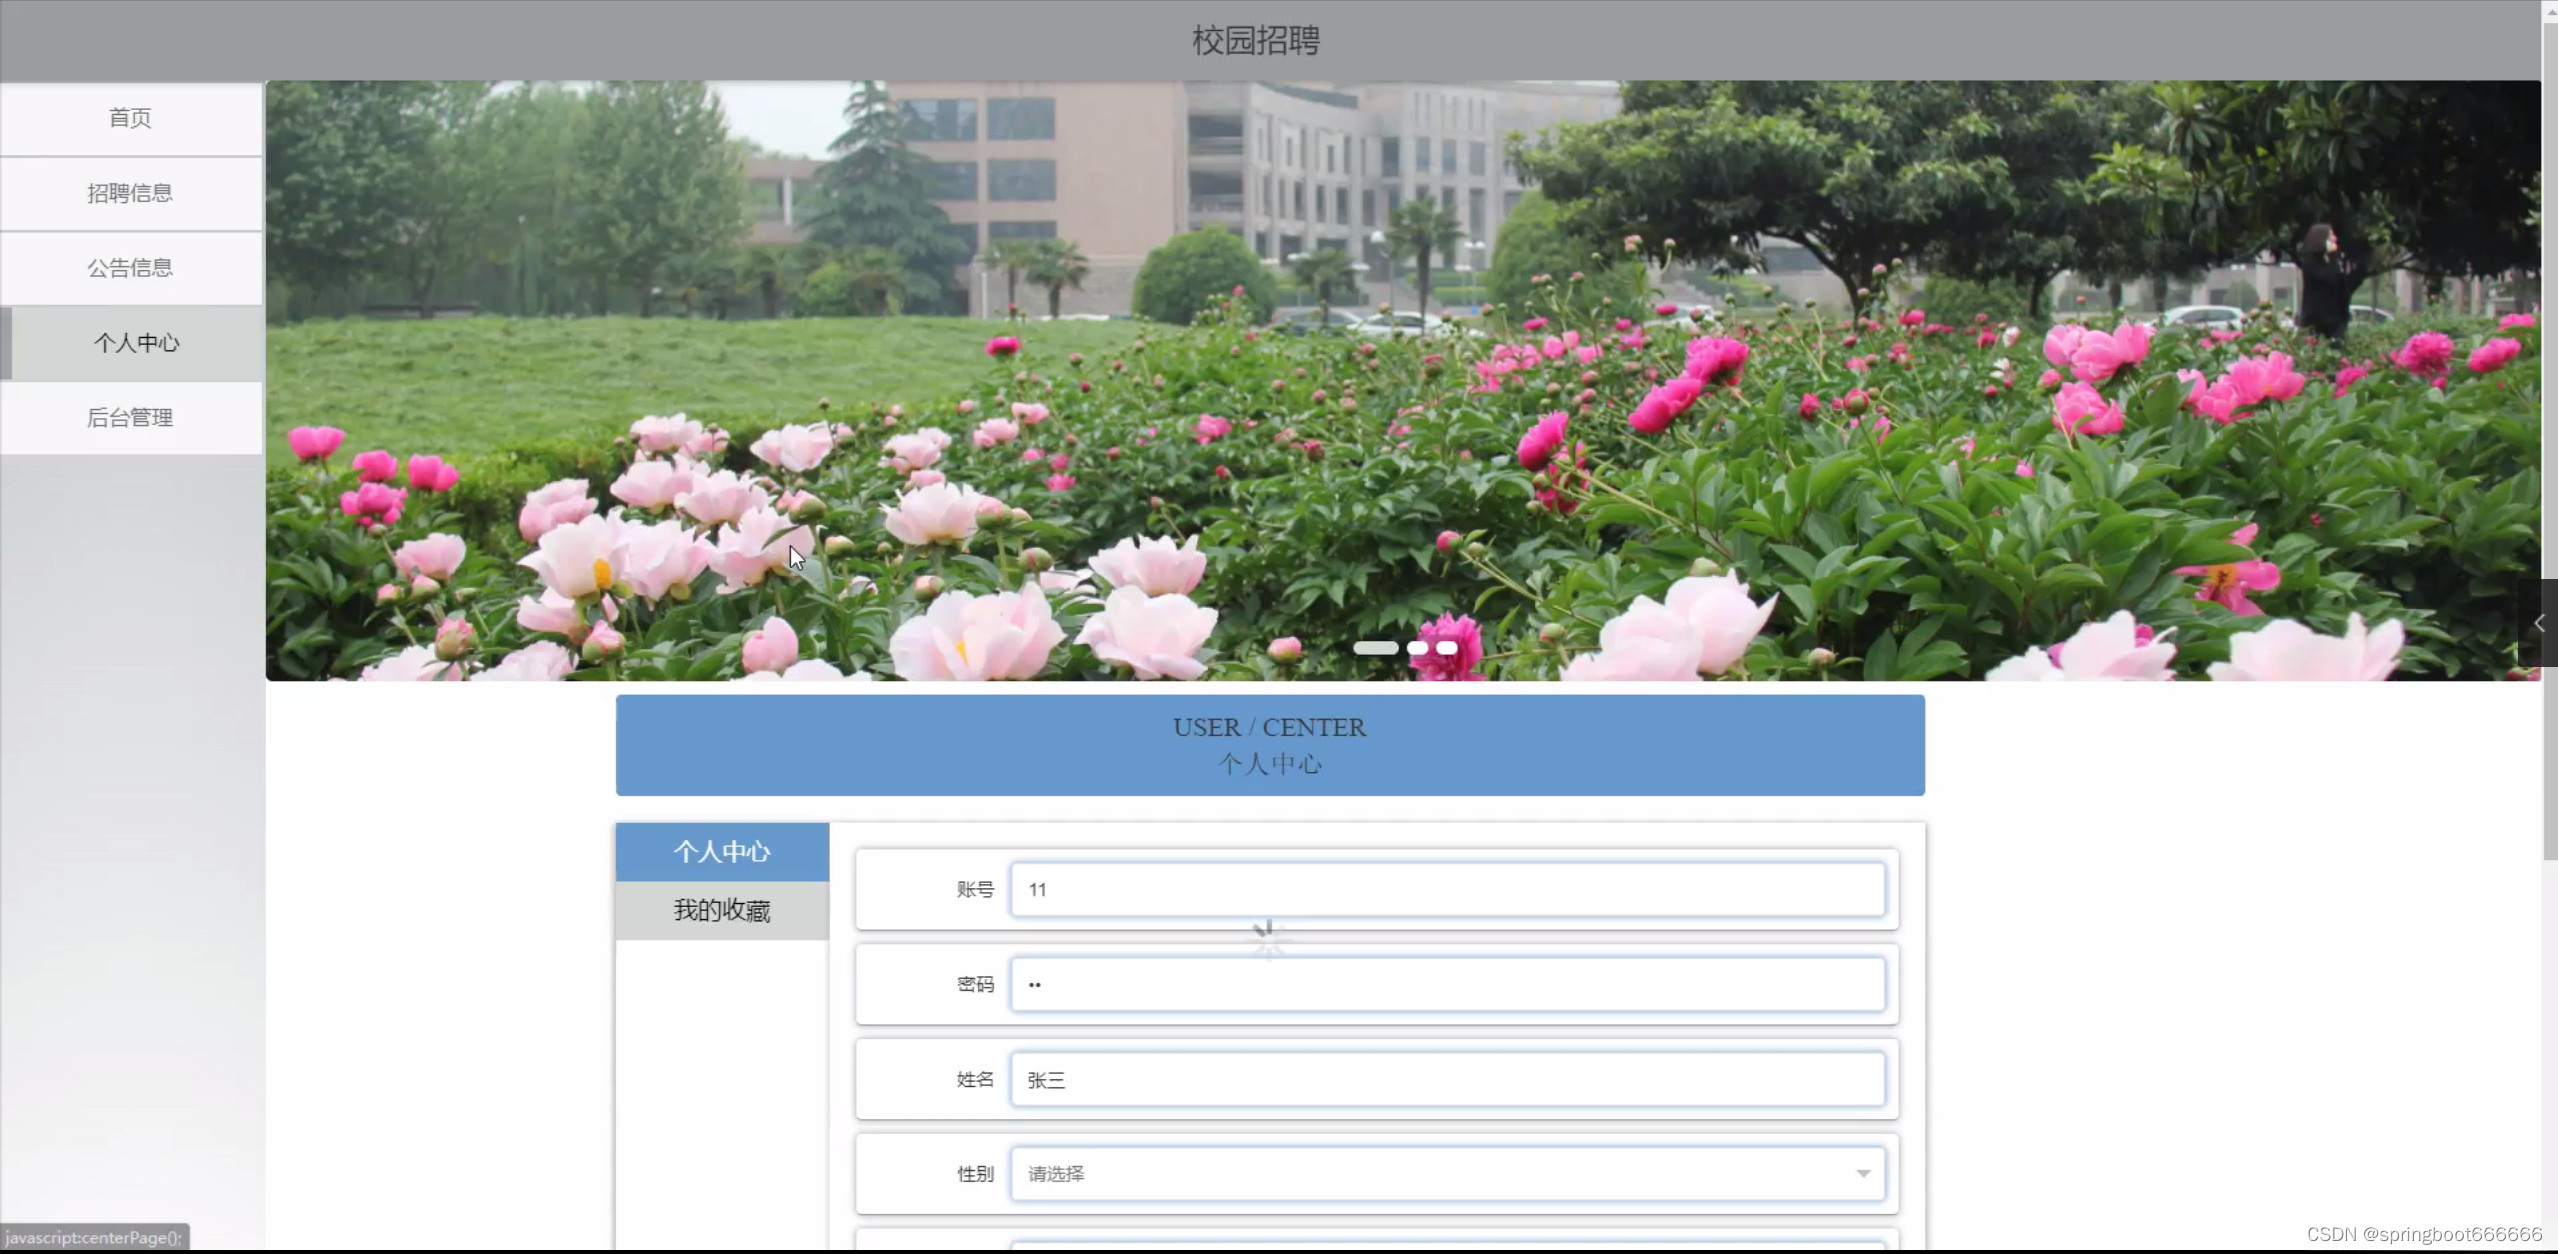Select 个人中心 in the left sidebar
The height and width of the screenshot is (1254, 2558).
point(136,343)
